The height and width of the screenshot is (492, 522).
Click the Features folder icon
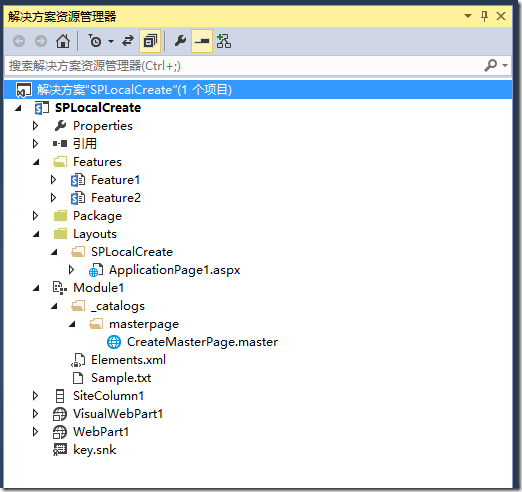coord(60,162)
